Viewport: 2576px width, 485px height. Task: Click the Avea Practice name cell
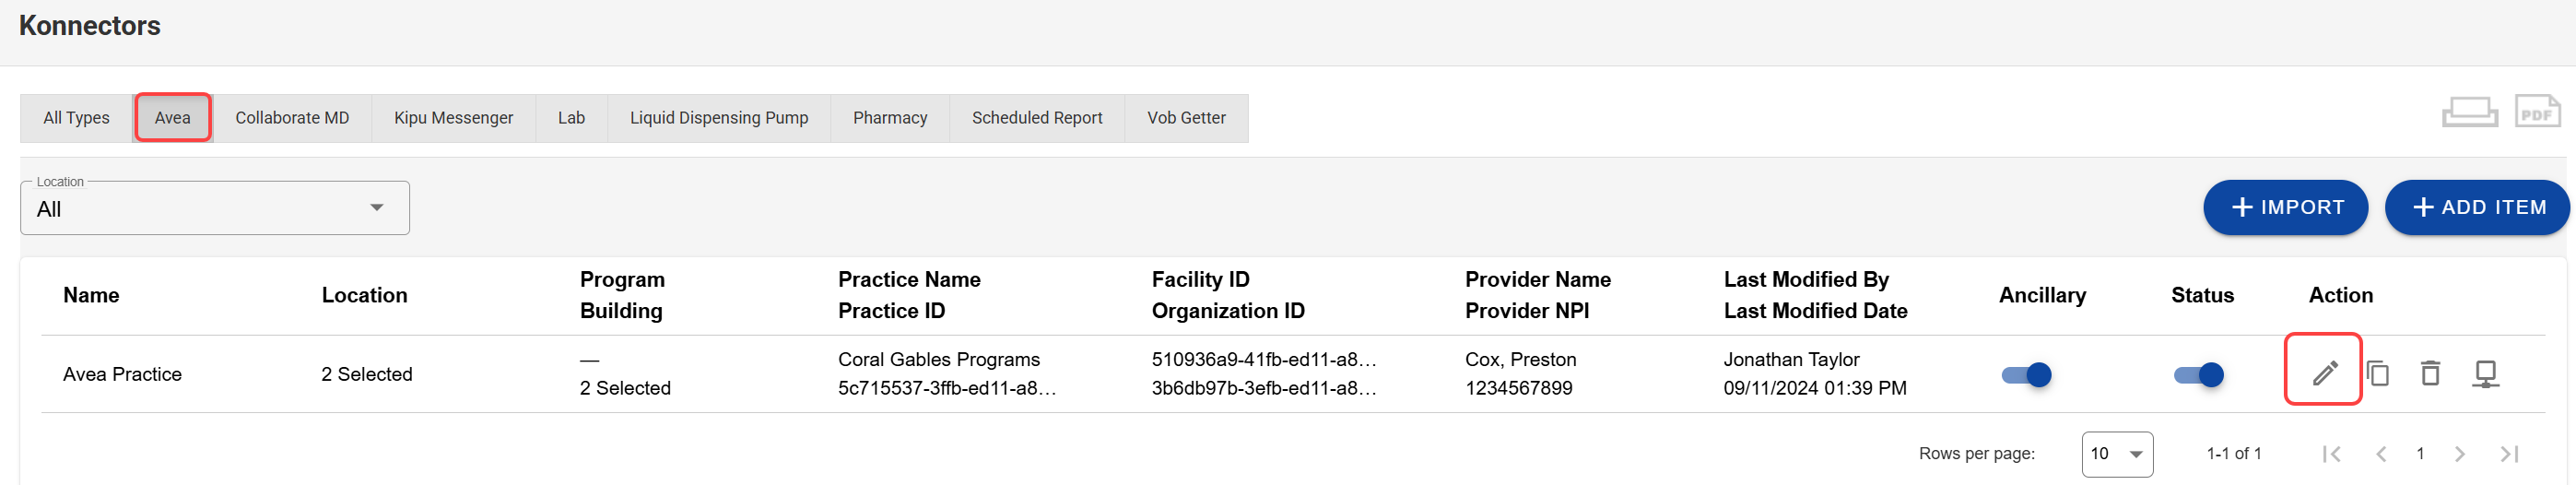122,374
